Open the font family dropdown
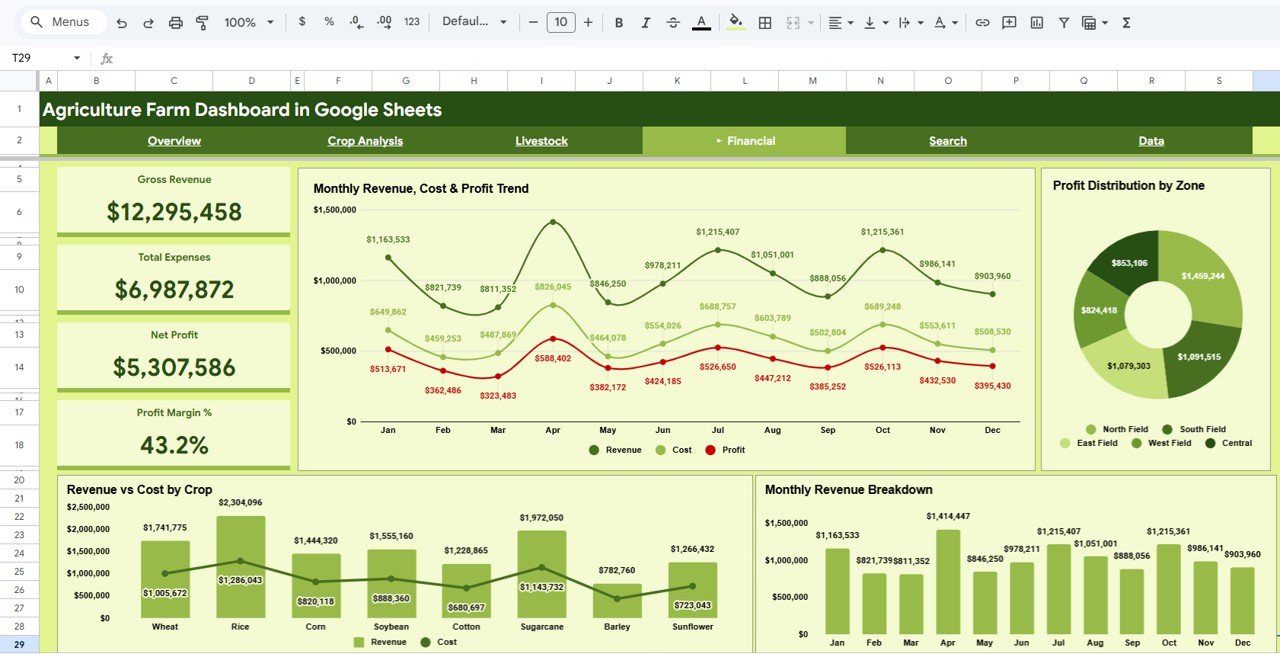This screenshot has height=654, width=1280. (475, 21)
